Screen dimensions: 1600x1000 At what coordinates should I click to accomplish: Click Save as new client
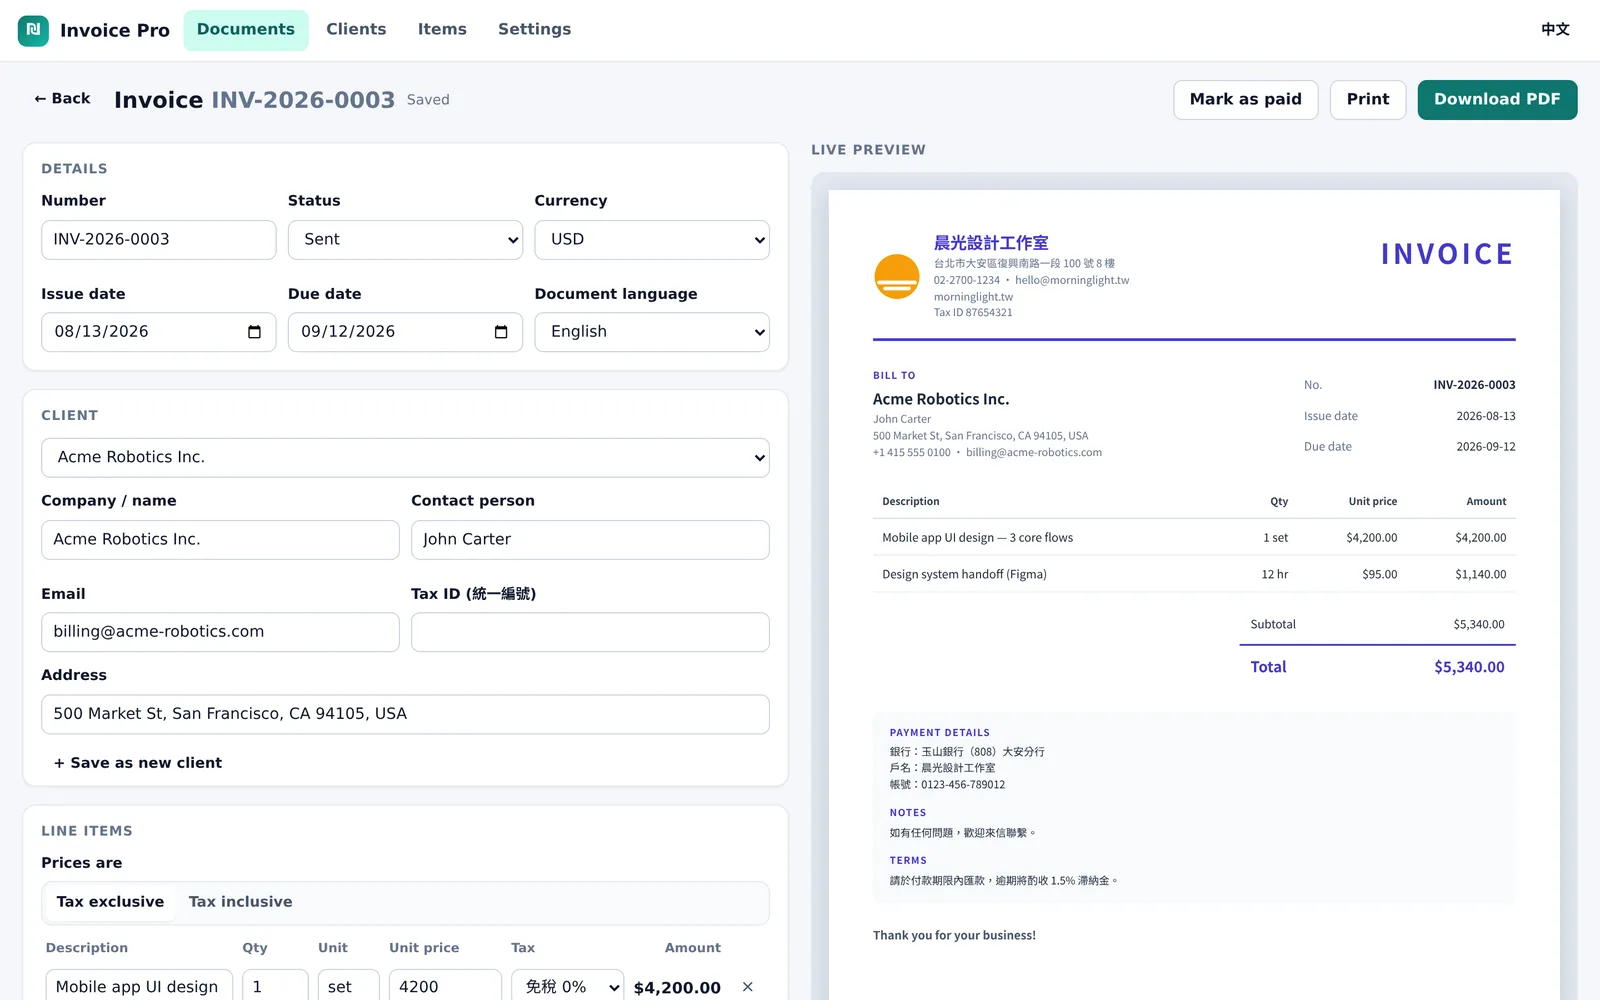138,763
